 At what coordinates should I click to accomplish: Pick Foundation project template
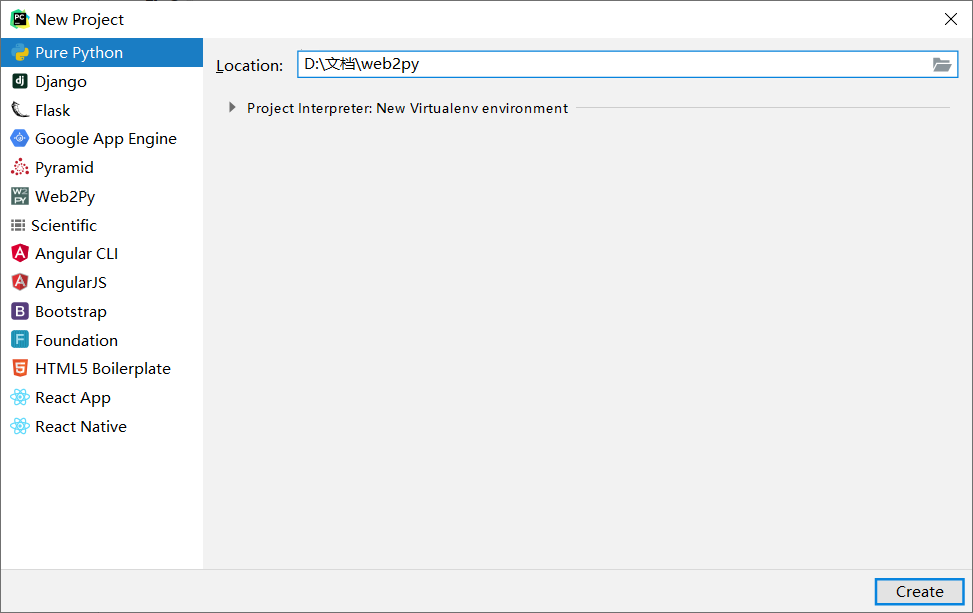point(76,341)
